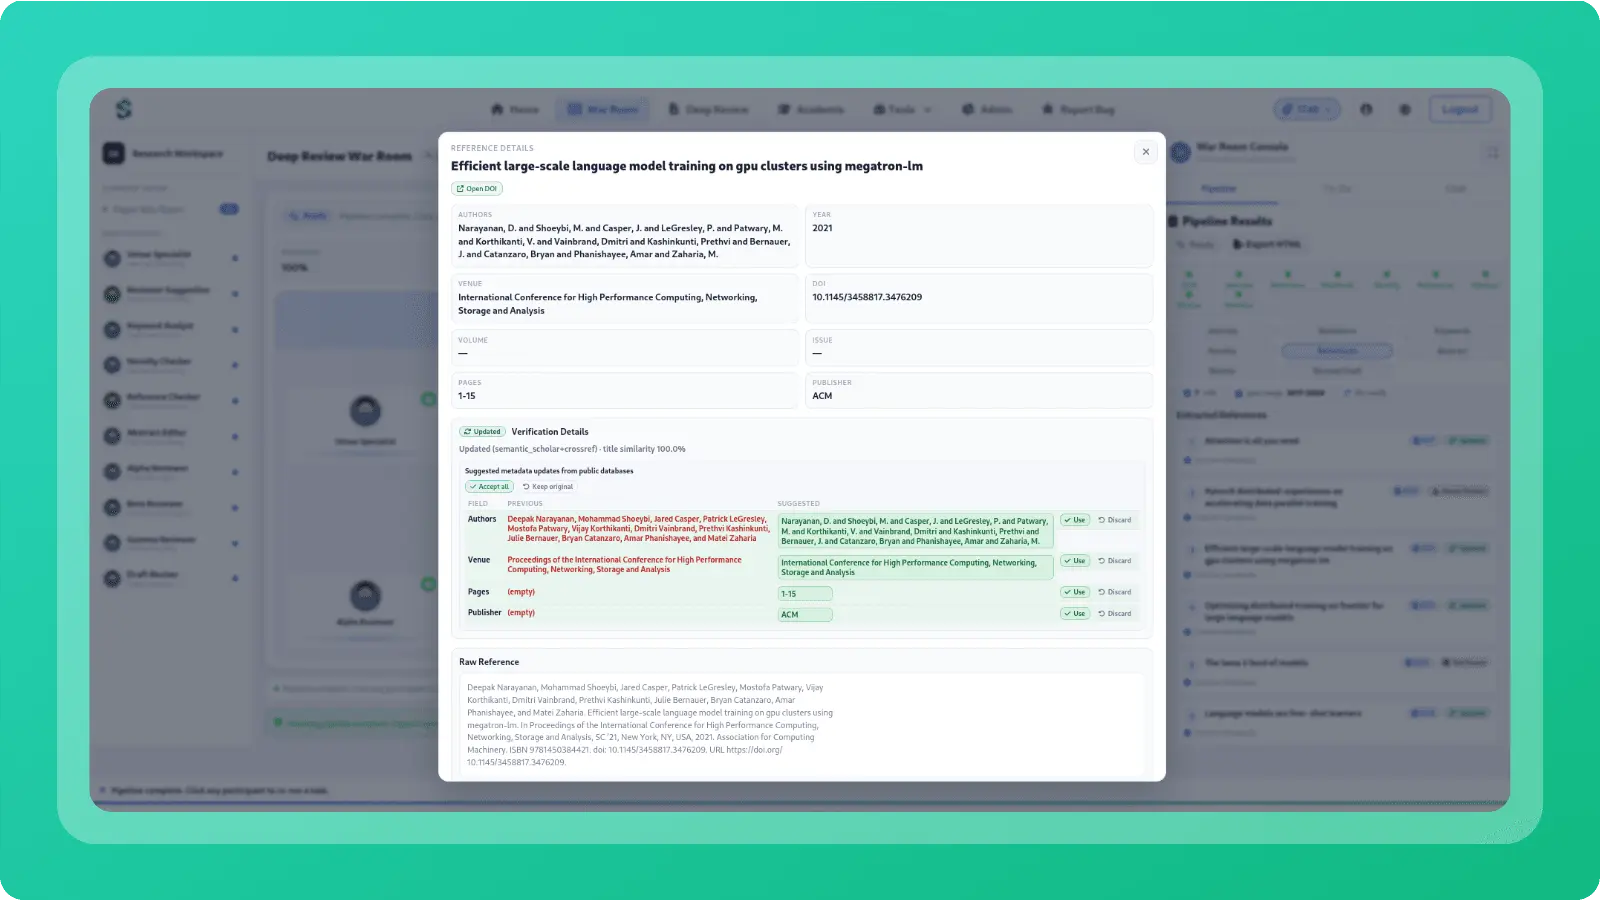This screenshot has height=900, width=1600.
Task: Click the suggested Publisher box 'ACM'
Action: pyautogui.click(x=805, y=615)
